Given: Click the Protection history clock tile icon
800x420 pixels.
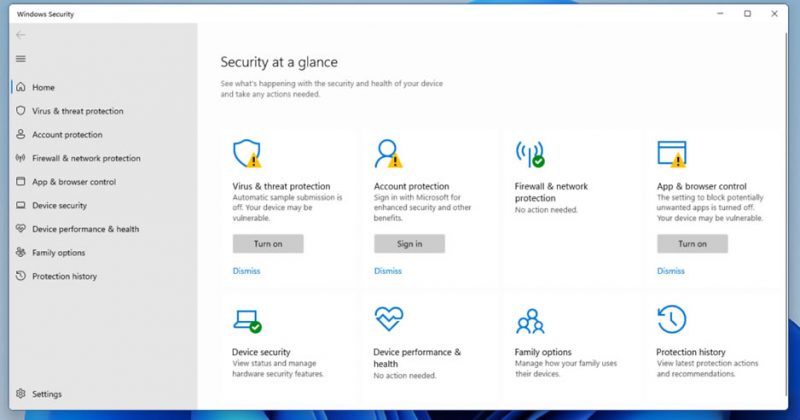Looking at the screenshot, I should (672, 319).
